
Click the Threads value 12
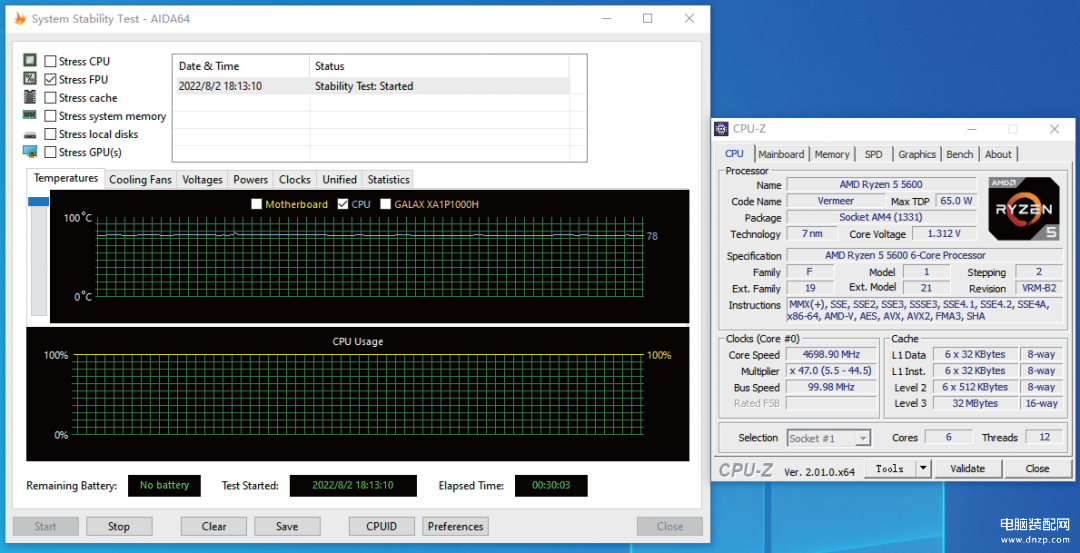click(x=1045, y=437)
